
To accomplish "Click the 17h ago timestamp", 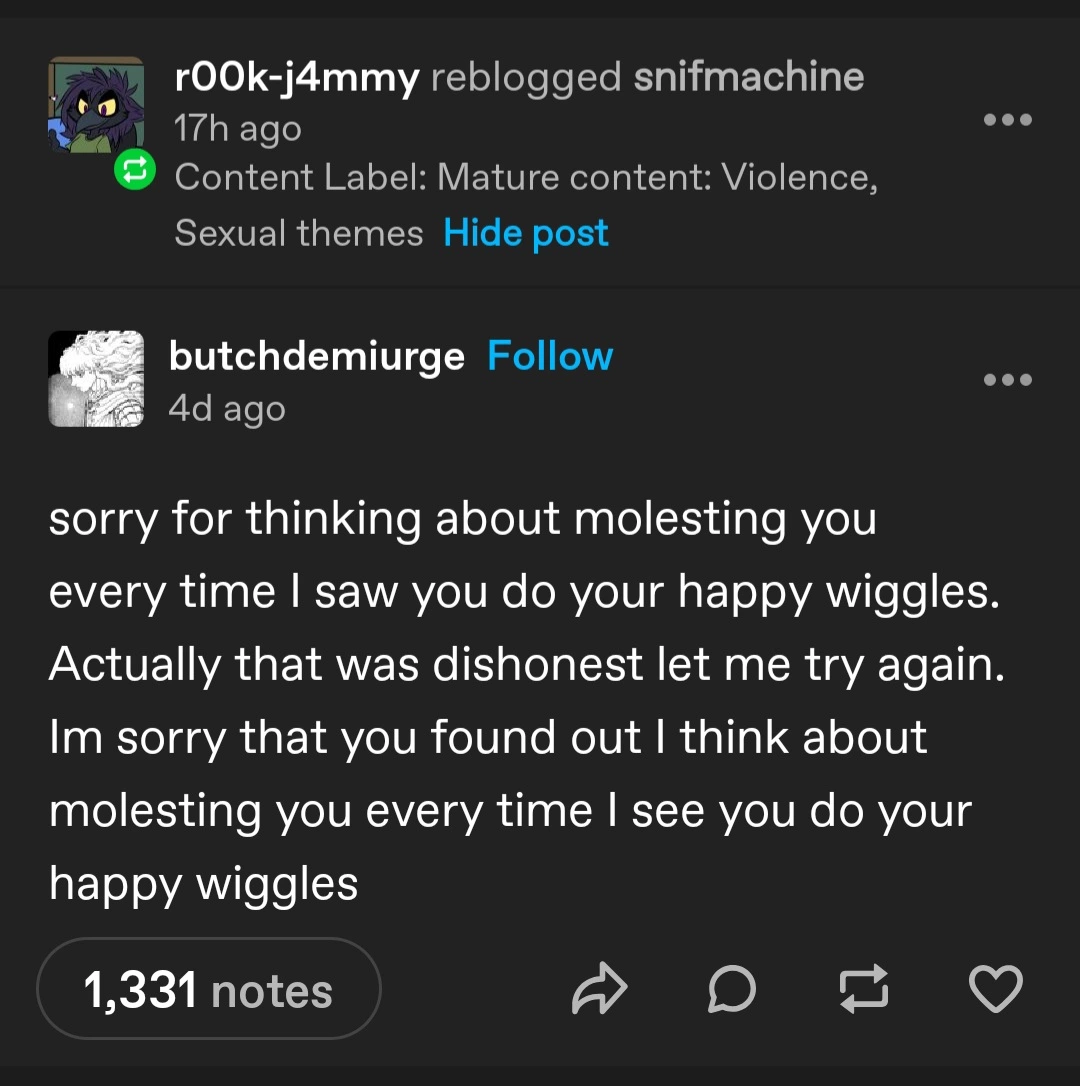I will click(237, 129).
